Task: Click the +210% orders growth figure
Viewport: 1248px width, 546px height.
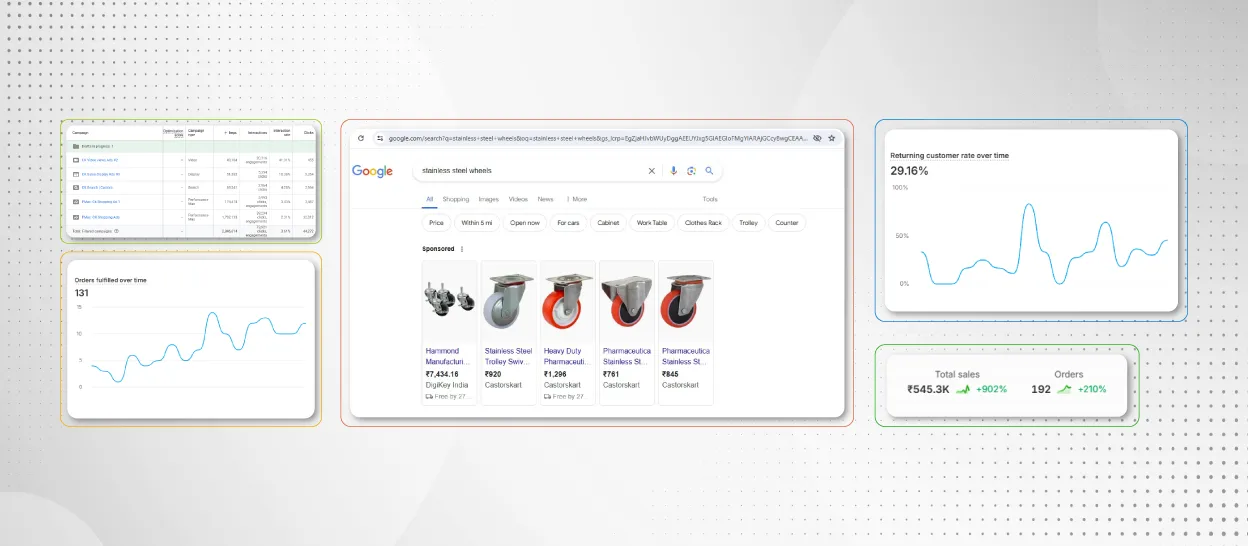Action: (1091, 389)
